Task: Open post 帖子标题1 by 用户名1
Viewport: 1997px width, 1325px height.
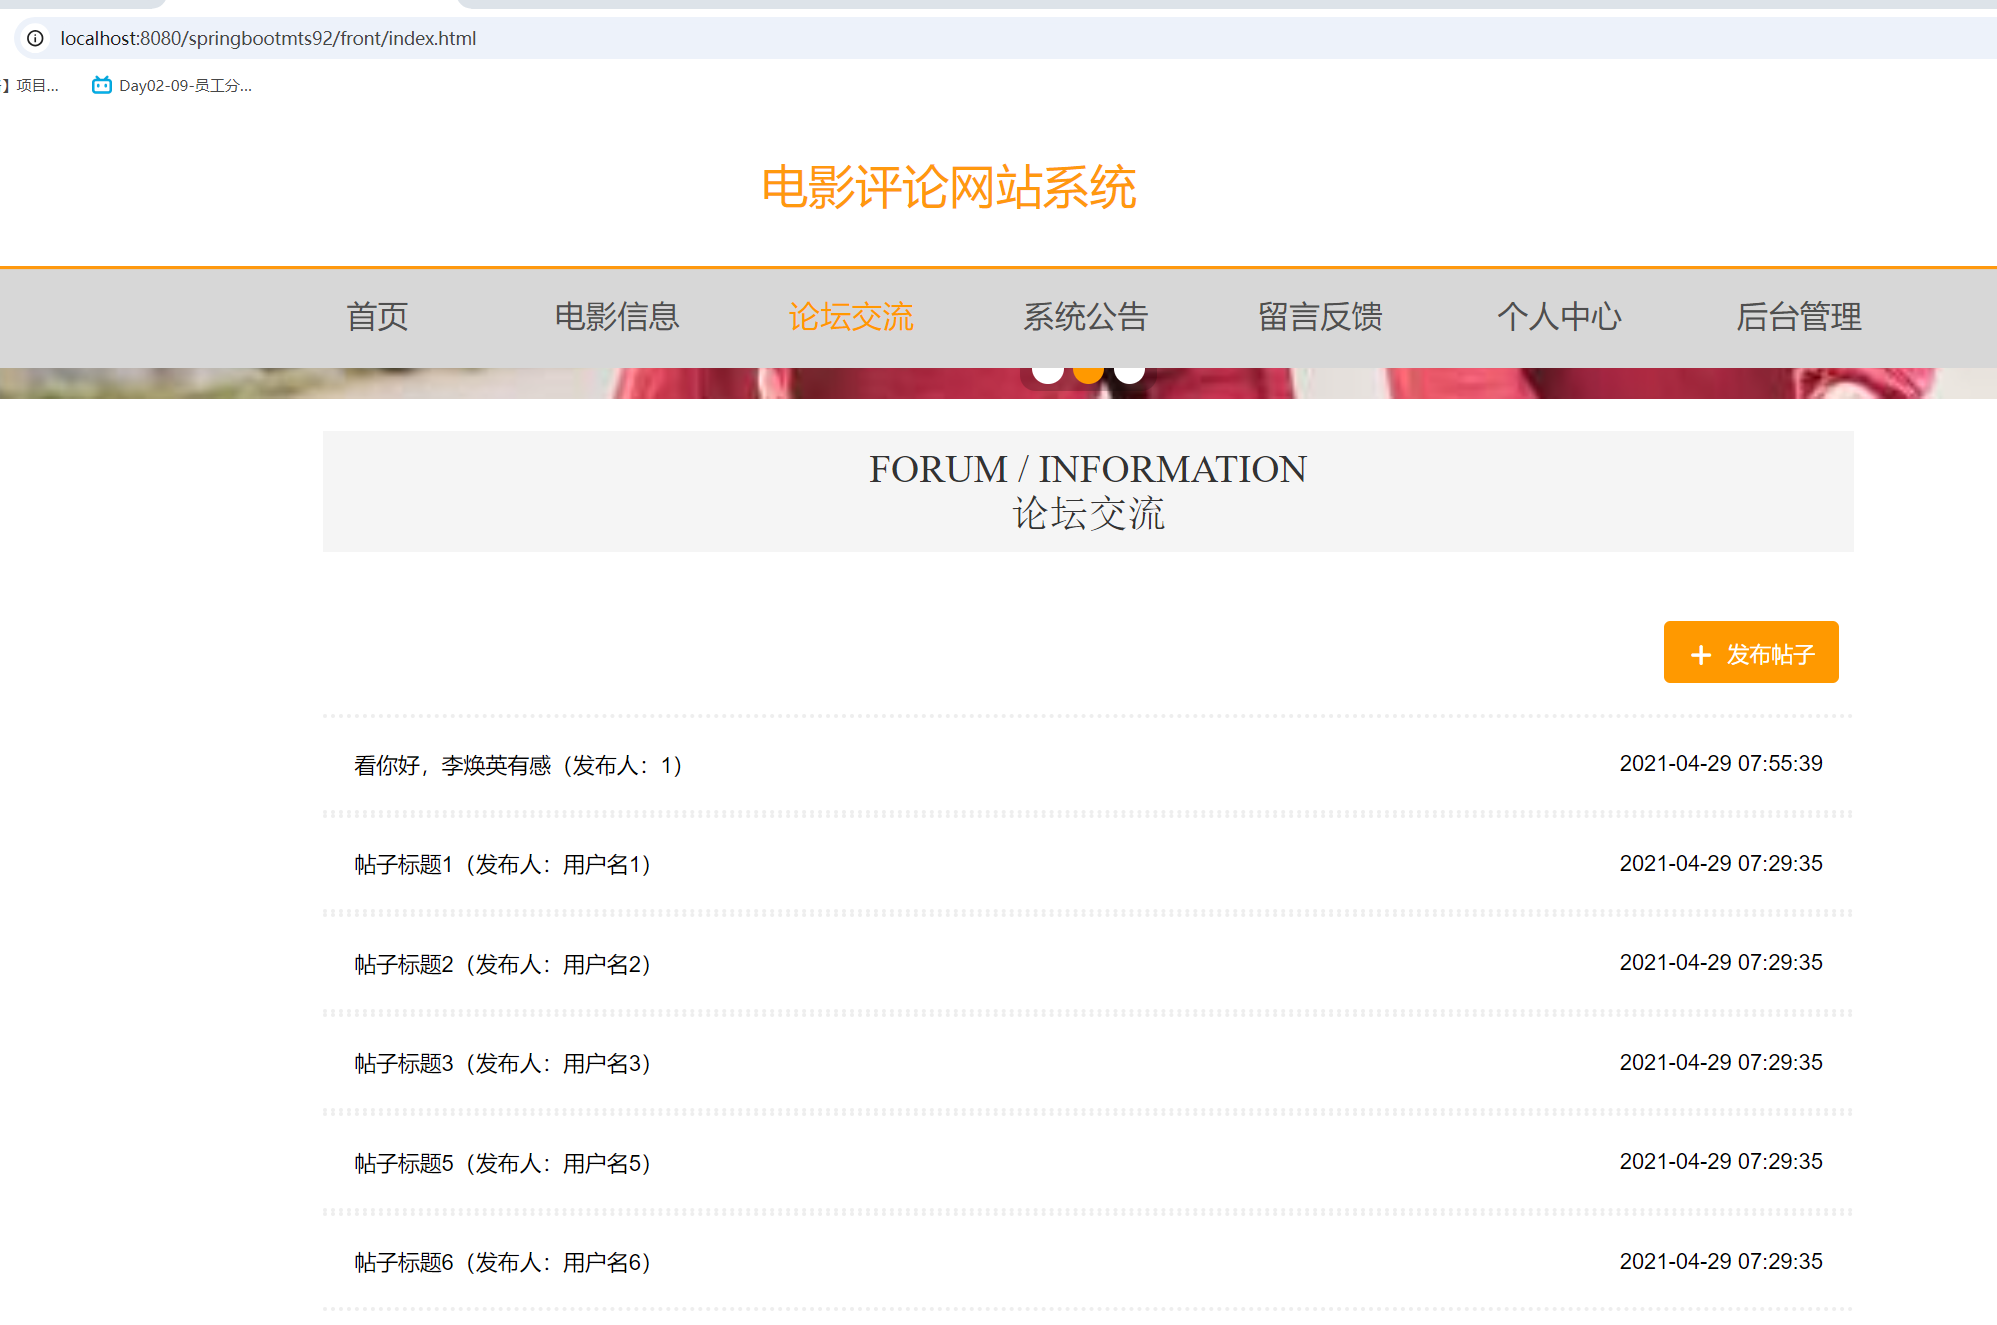Action: [x=503, y=865]
